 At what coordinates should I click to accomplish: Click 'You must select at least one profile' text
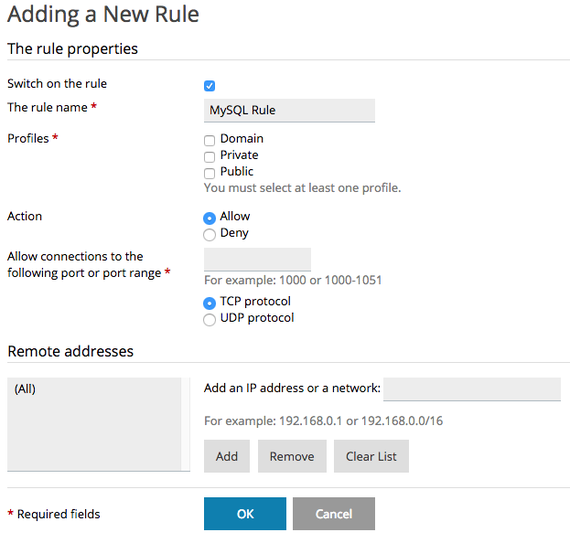302,188
